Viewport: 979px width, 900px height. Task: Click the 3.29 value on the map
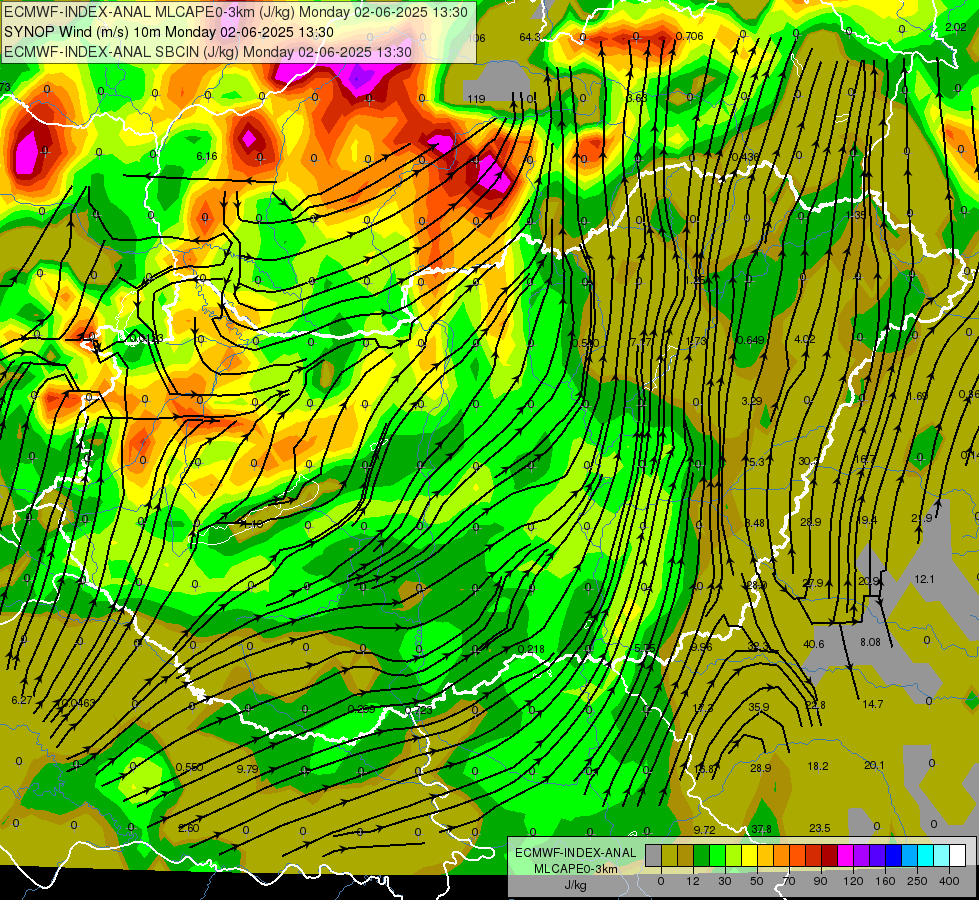752,400
